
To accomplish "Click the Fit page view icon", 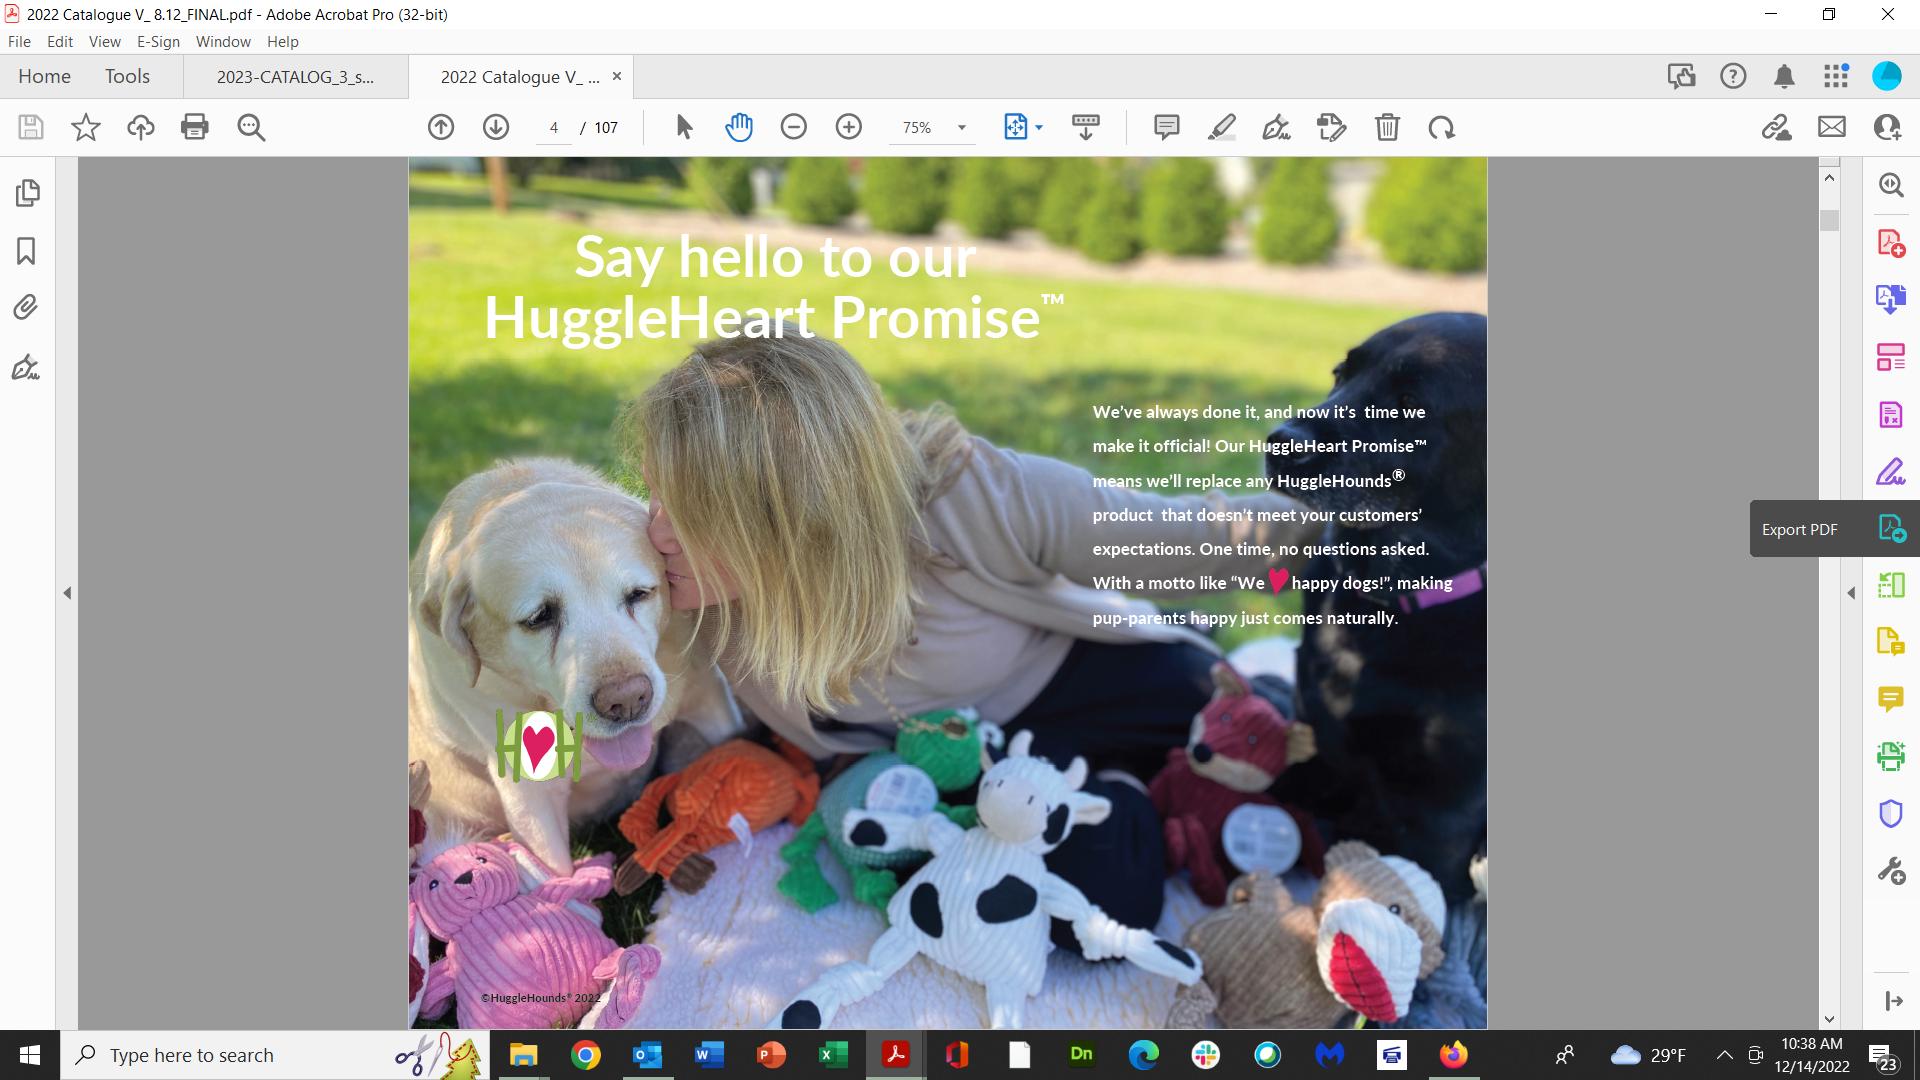I will coord(1015,127).
